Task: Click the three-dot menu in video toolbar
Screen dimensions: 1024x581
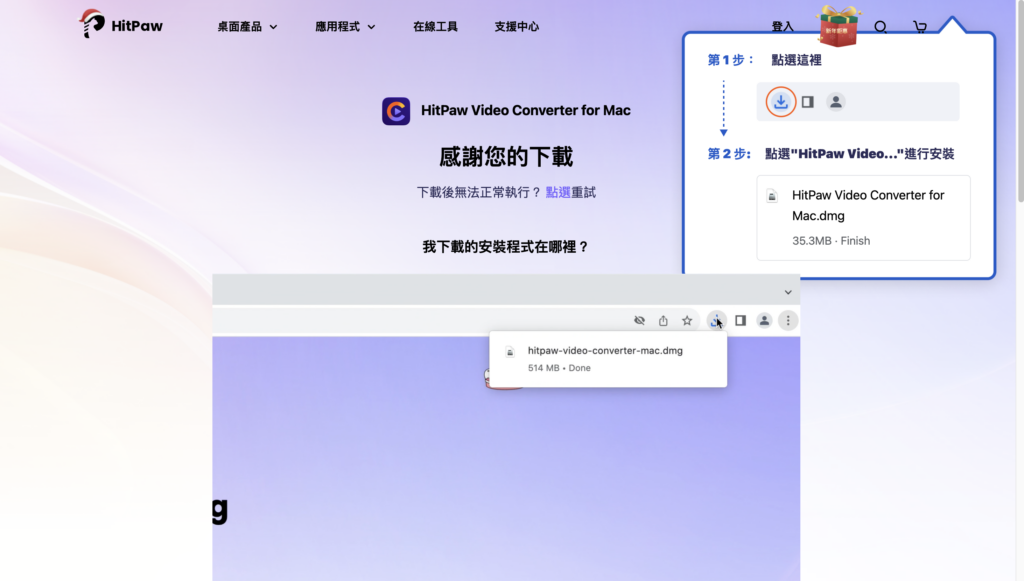Action: (788, 321)
